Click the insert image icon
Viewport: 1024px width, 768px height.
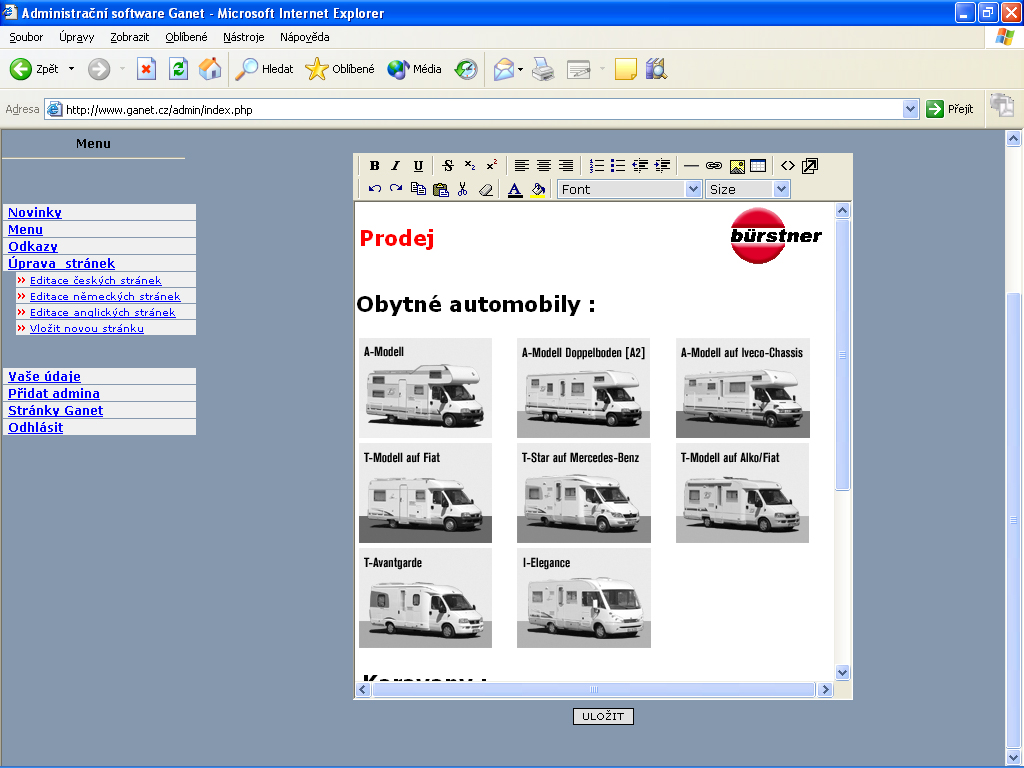(x=736, y=166)
